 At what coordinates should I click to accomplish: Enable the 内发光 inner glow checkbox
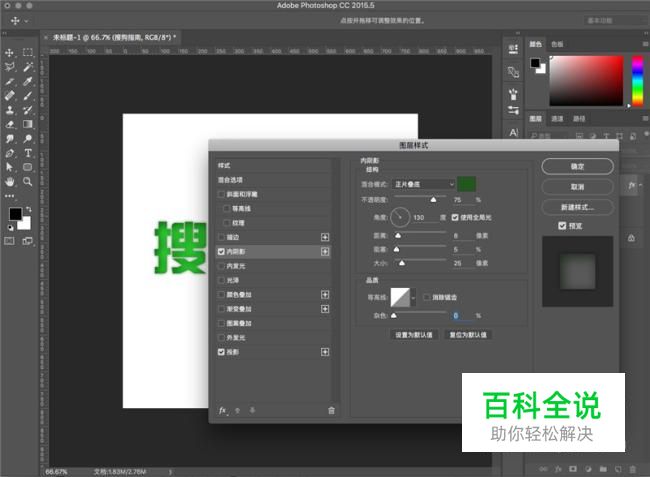(x=221, y=266)
